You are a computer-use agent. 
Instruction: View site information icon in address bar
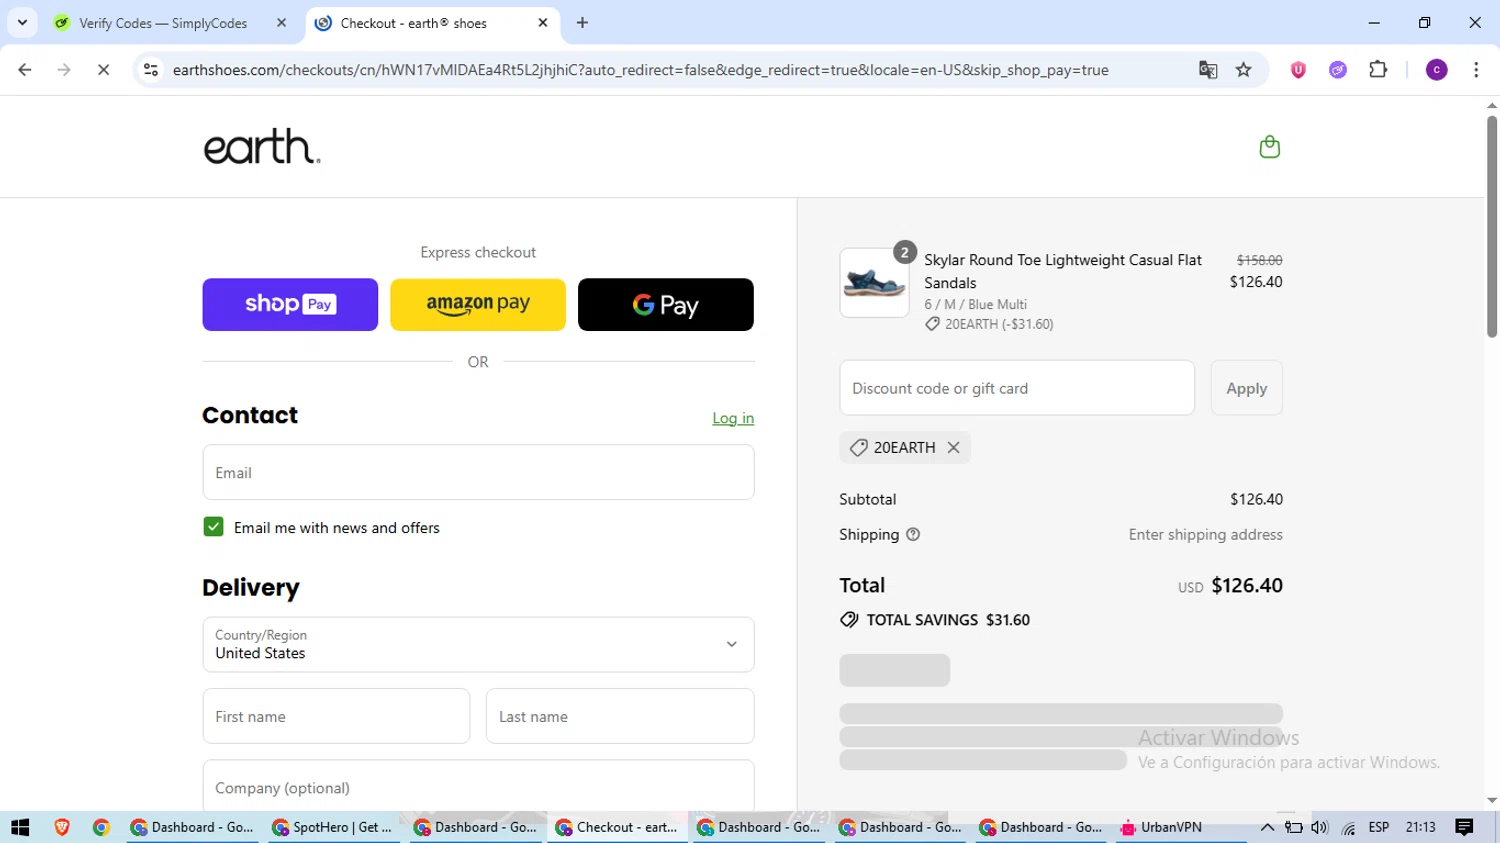(151, 70)
